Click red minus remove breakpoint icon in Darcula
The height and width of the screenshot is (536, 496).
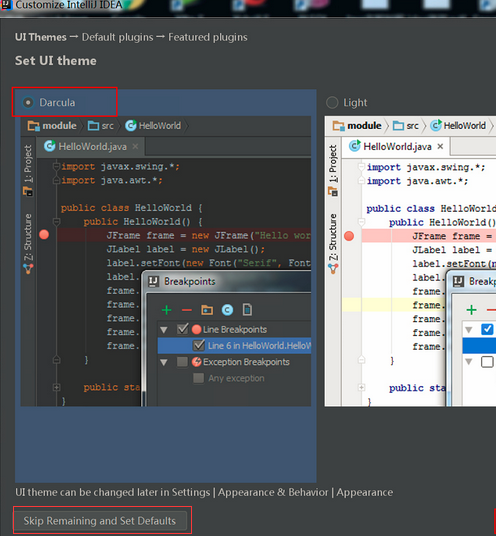(187, 310)
